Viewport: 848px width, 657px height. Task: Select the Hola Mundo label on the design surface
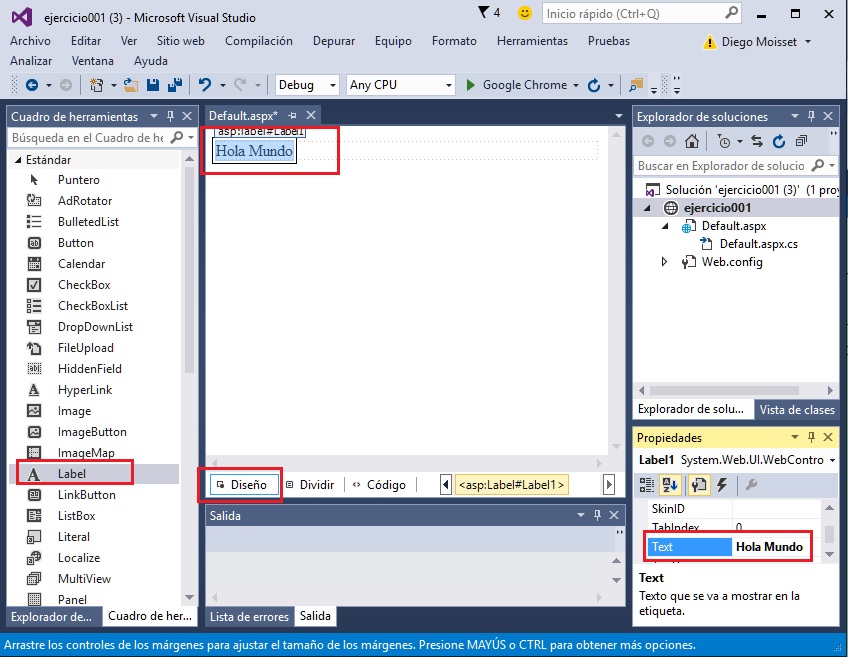[254, 151]
